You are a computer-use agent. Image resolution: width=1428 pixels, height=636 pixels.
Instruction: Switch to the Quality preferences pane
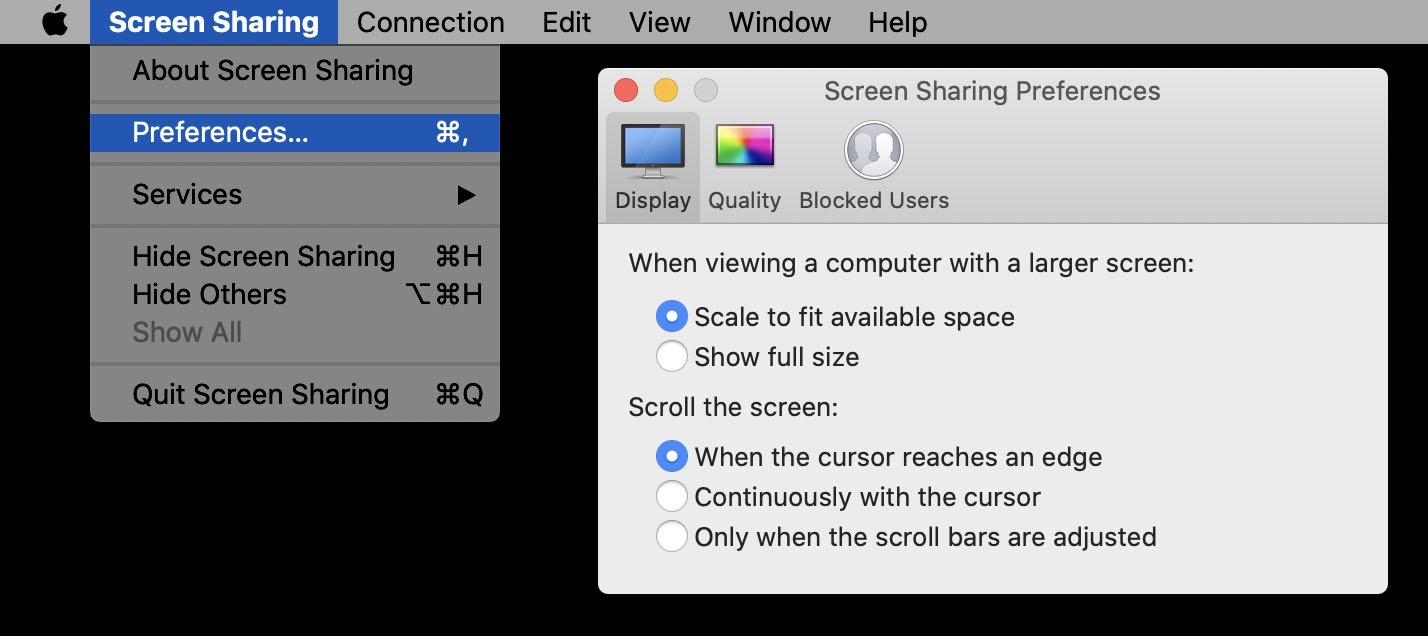[744, 166]
